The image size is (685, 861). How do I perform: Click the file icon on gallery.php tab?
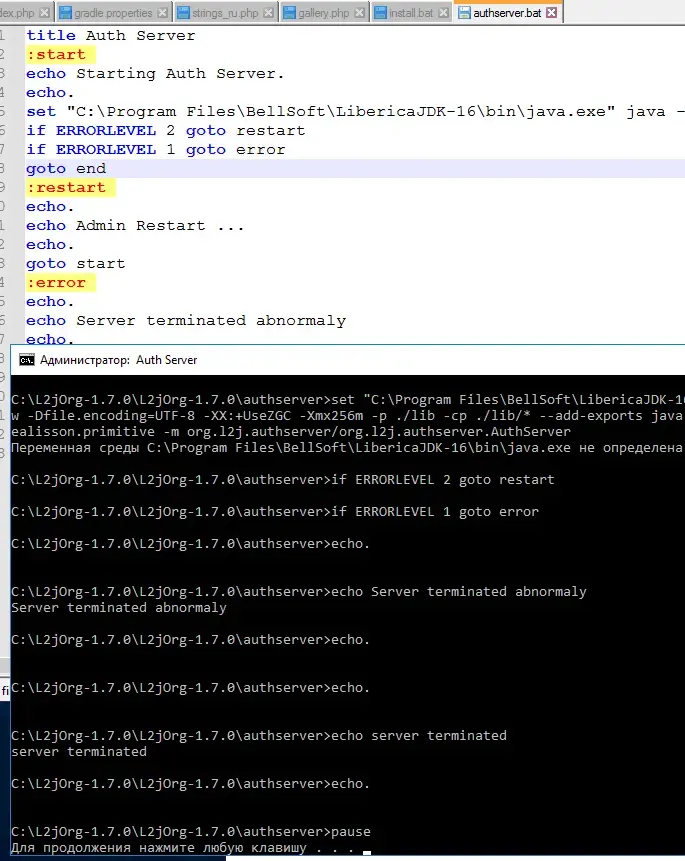(289, 13)
